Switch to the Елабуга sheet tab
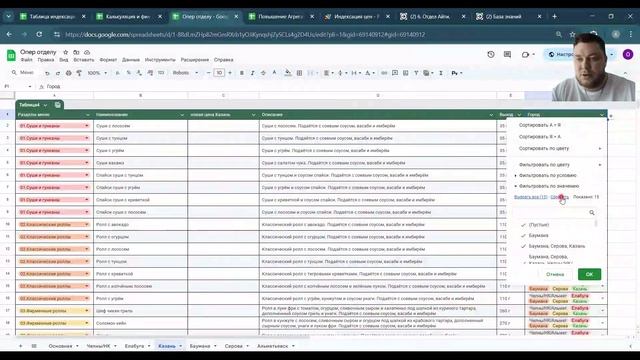This screenshot has width=640, height=360. (134, 346)
